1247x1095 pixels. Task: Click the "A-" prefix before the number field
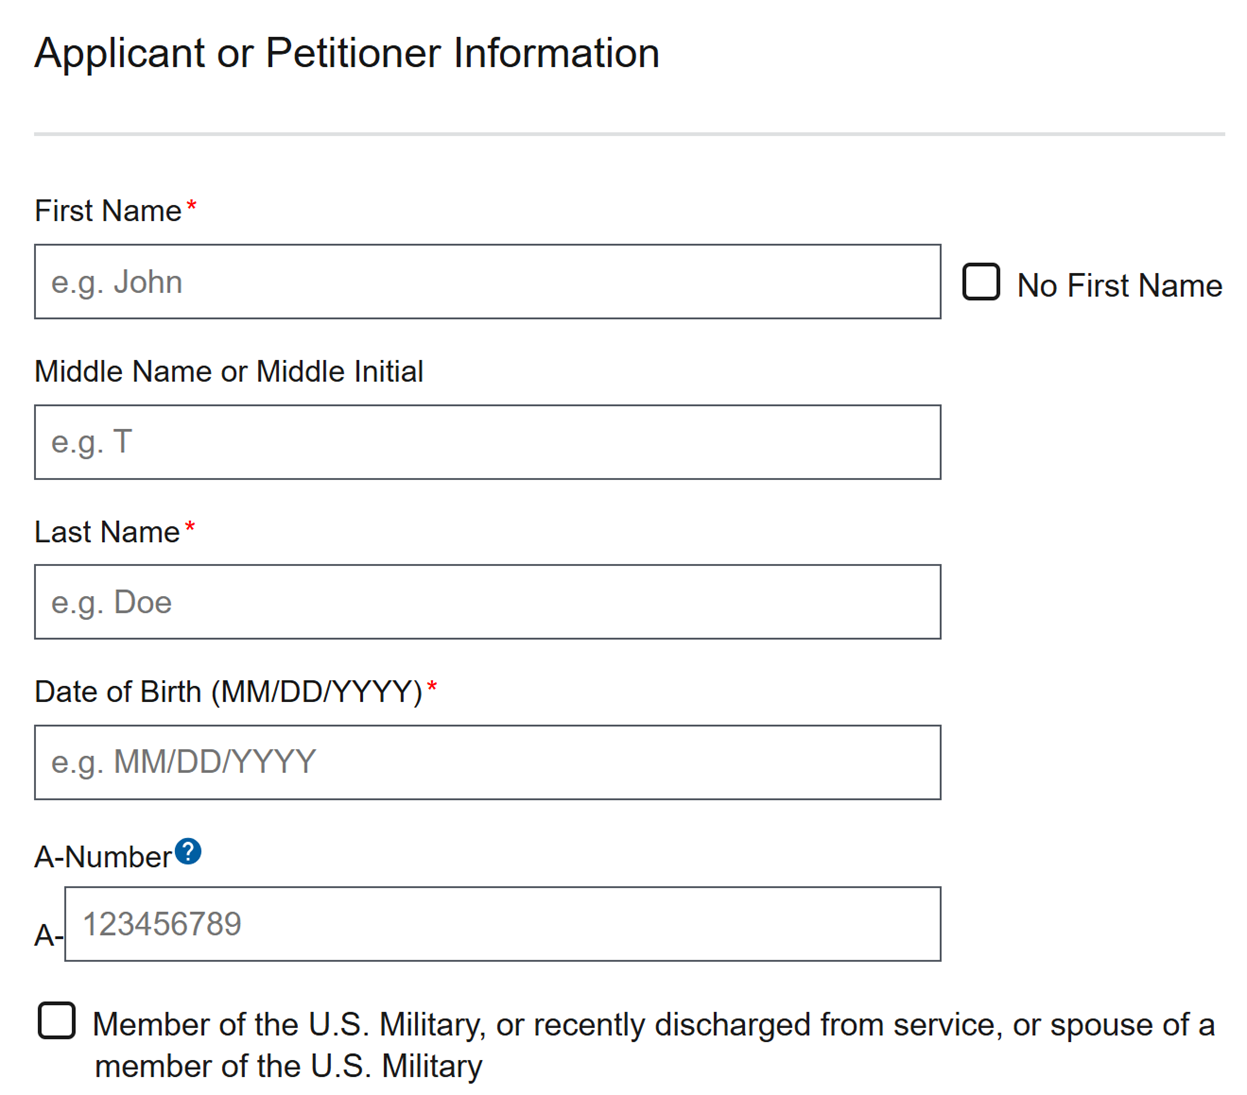coord(48,936)
